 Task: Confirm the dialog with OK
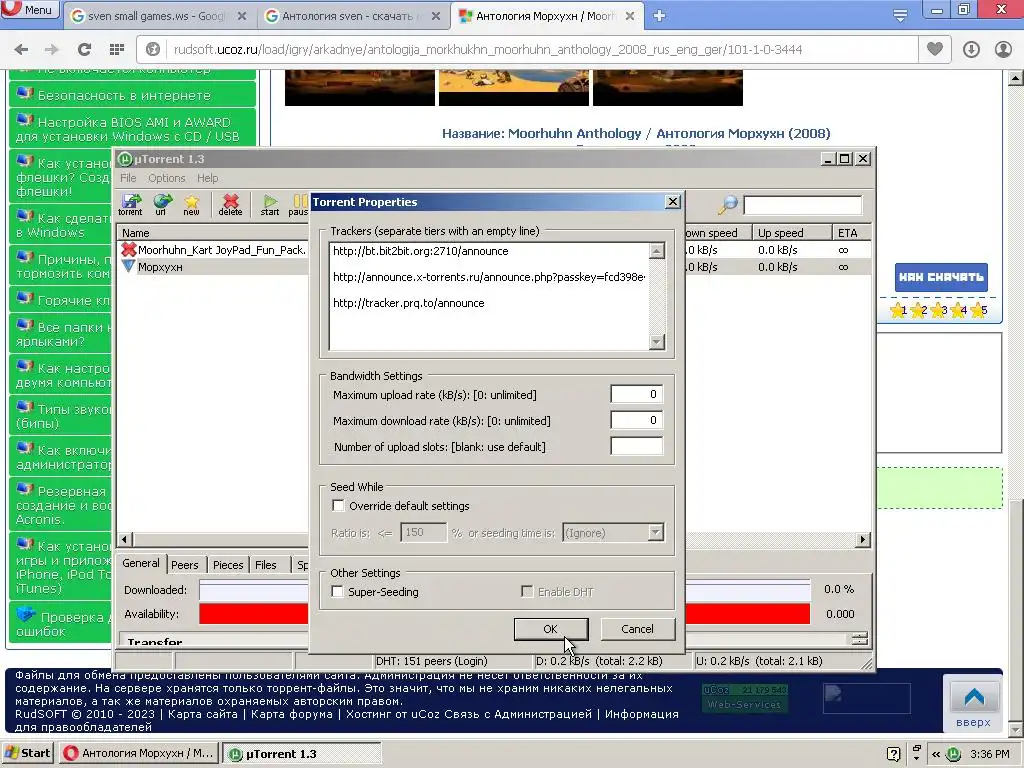[x=551, y=629]
